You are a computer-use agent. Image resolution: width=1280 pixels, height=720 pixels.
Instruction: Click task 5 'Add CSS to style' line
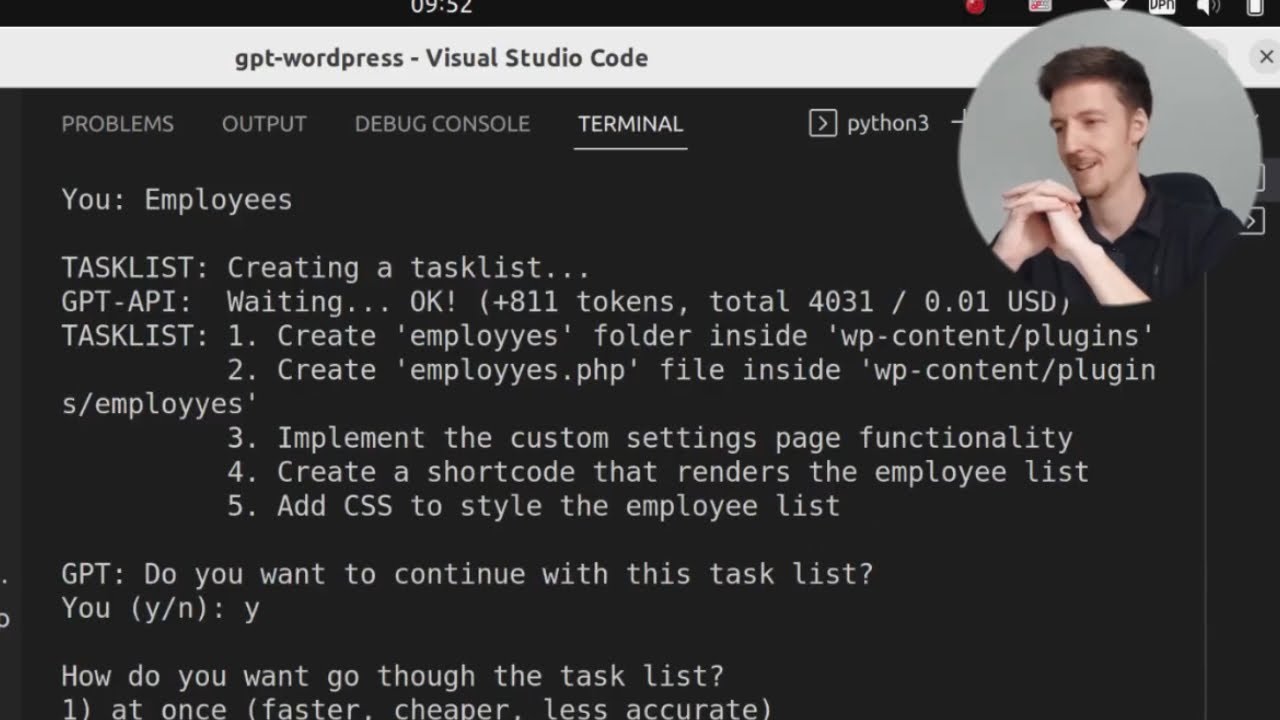(533, 506)
